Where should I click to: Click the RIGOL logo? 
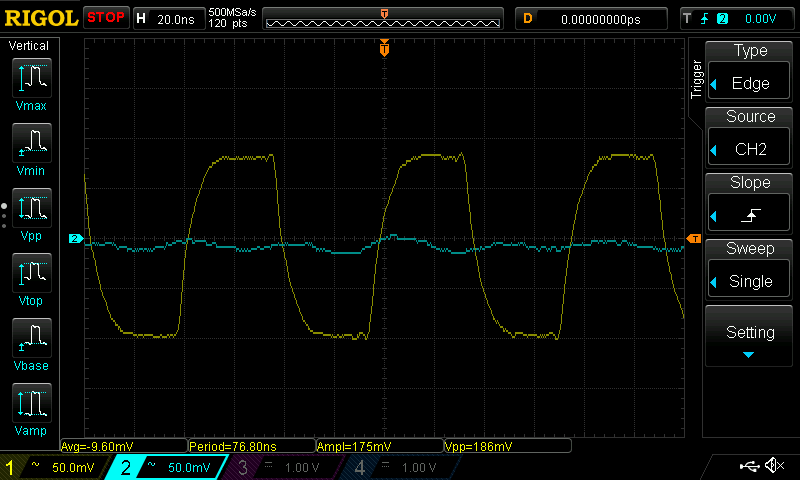pyautogui.click(x=41, y=18)
